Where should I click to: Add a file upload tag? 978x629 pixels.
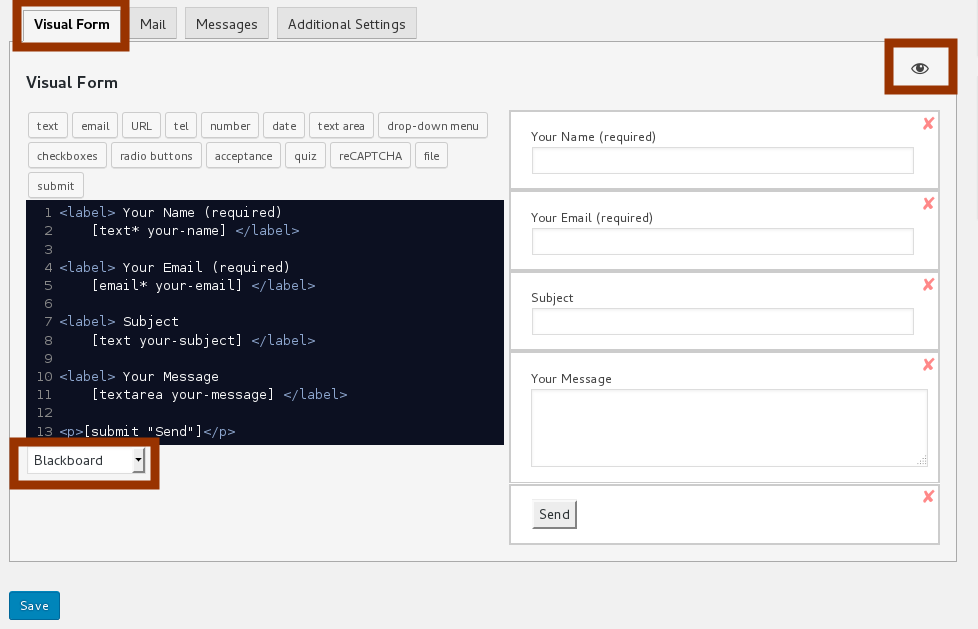point(432,156)
